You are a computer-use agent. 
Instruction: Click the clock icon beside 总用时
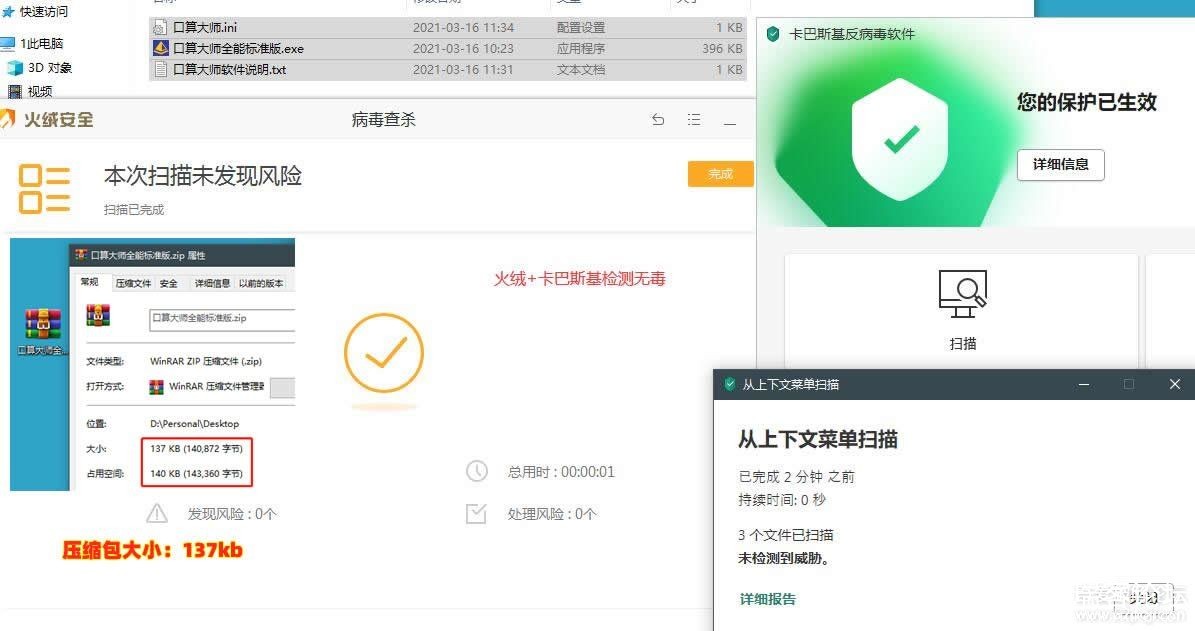pos(476,471)
